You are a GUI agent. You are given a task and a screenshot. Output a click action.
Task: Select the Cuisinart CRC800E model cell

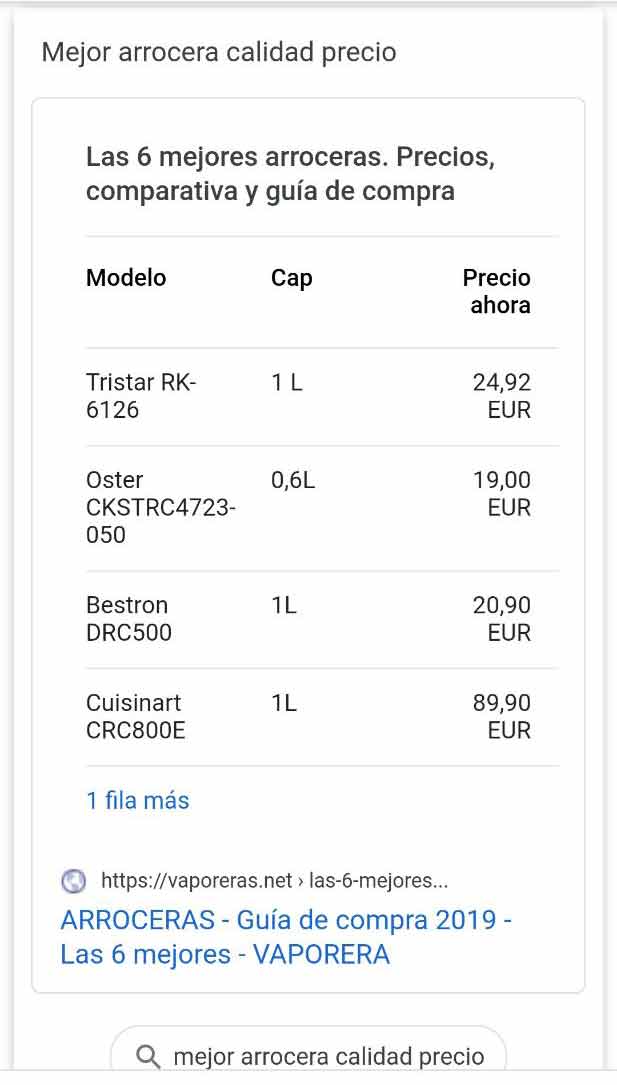(x=135, y=716)
